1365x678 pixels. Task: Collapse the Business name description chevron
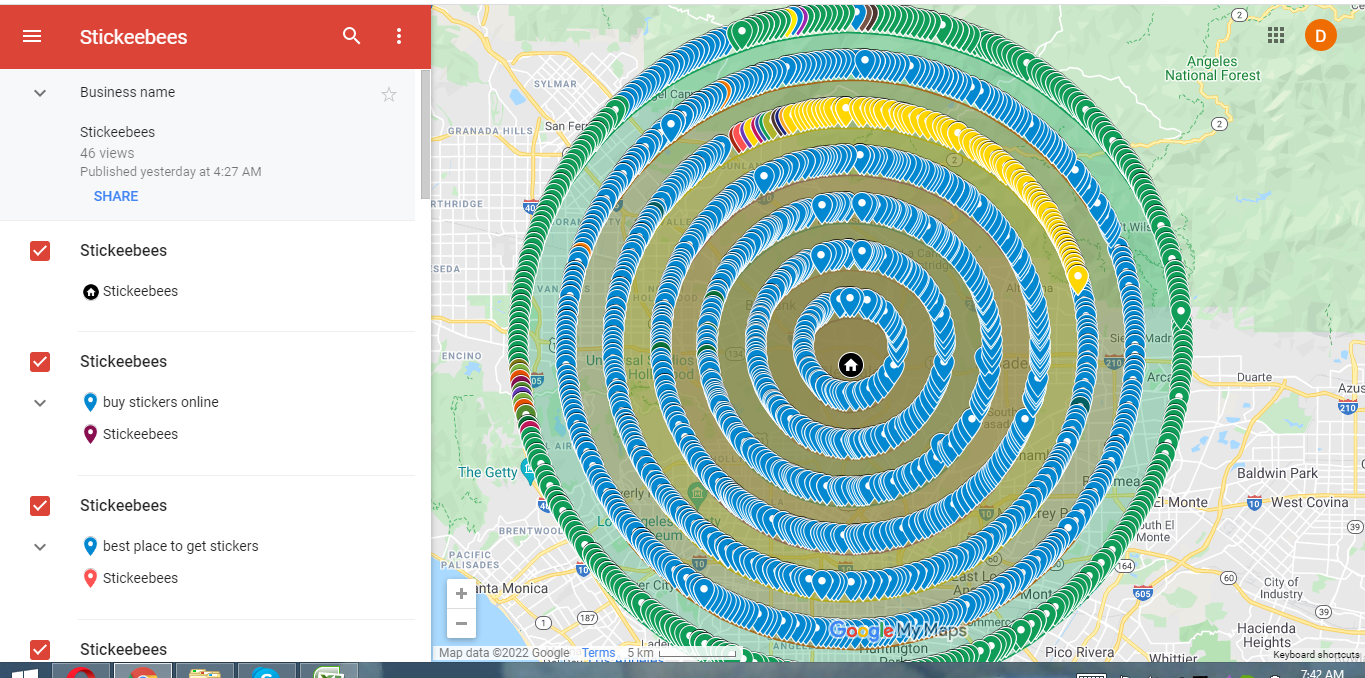(40, 93)
